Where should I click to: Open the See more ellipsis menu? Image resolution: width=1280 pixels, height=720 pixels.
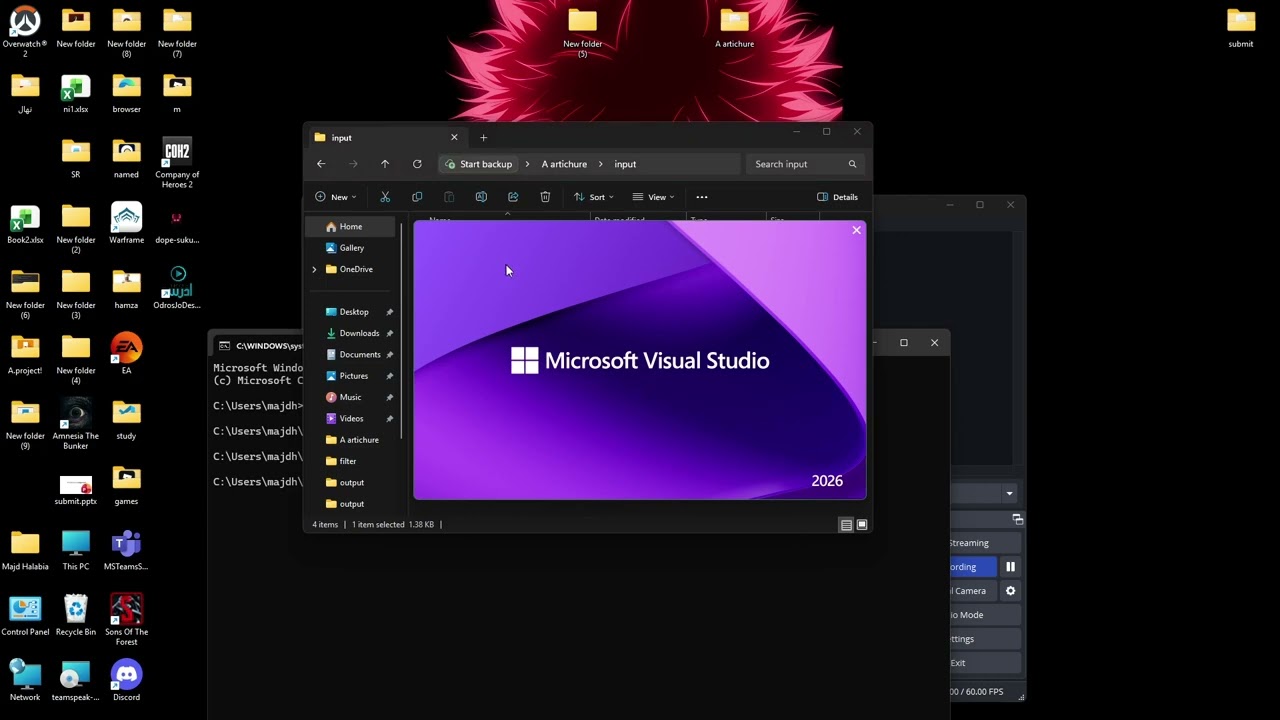coord(702,197)
